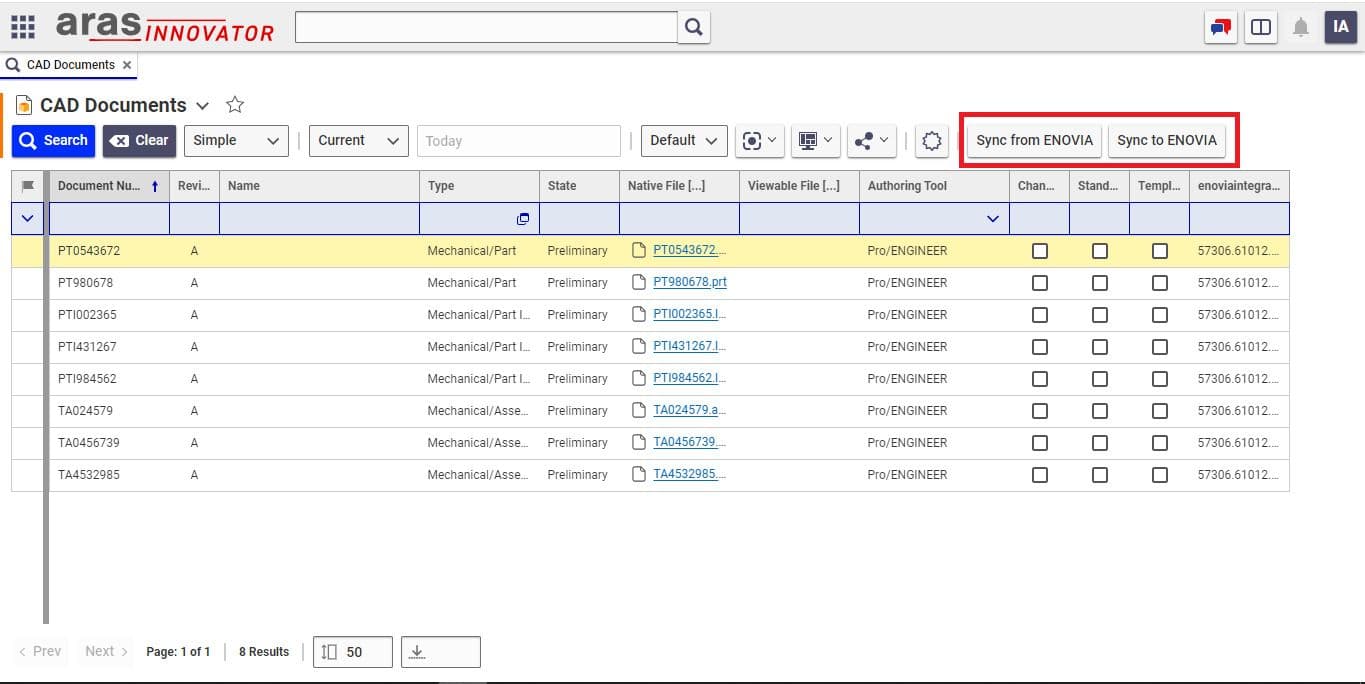Click the dashed-circle settings icon

tap(931, 141)
